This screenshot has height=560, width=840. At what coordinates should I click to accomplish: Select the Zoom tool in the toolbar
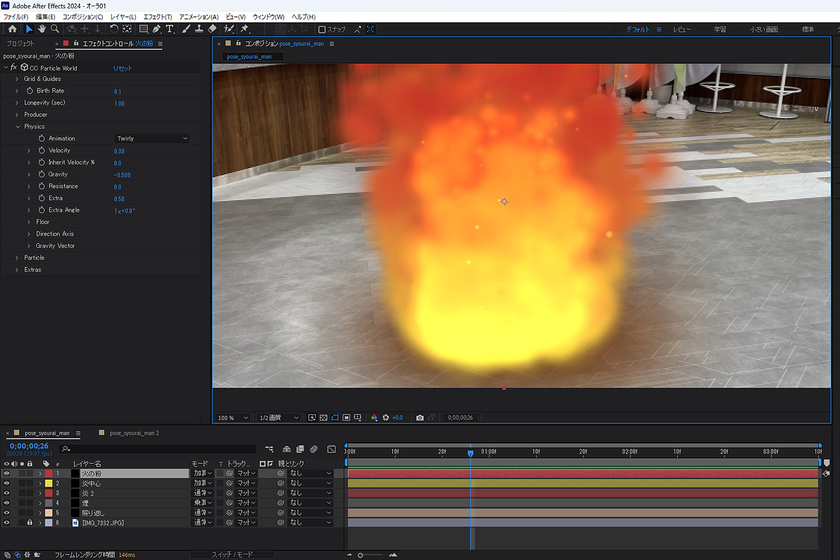pos(55,29)
